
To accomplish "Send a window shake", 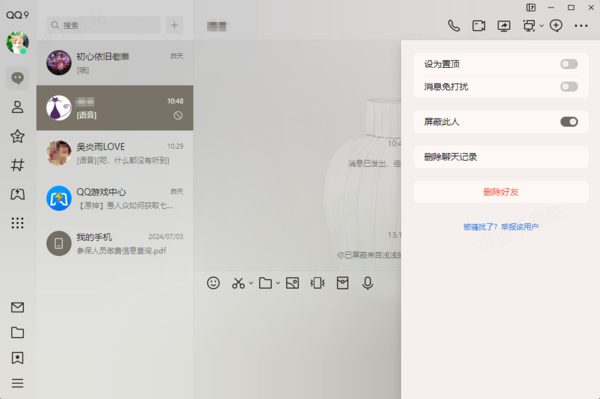I will [318, 283].
